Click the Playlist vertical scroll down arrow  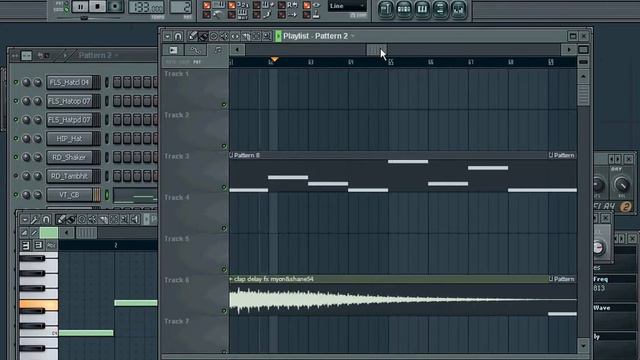[583, 346]
